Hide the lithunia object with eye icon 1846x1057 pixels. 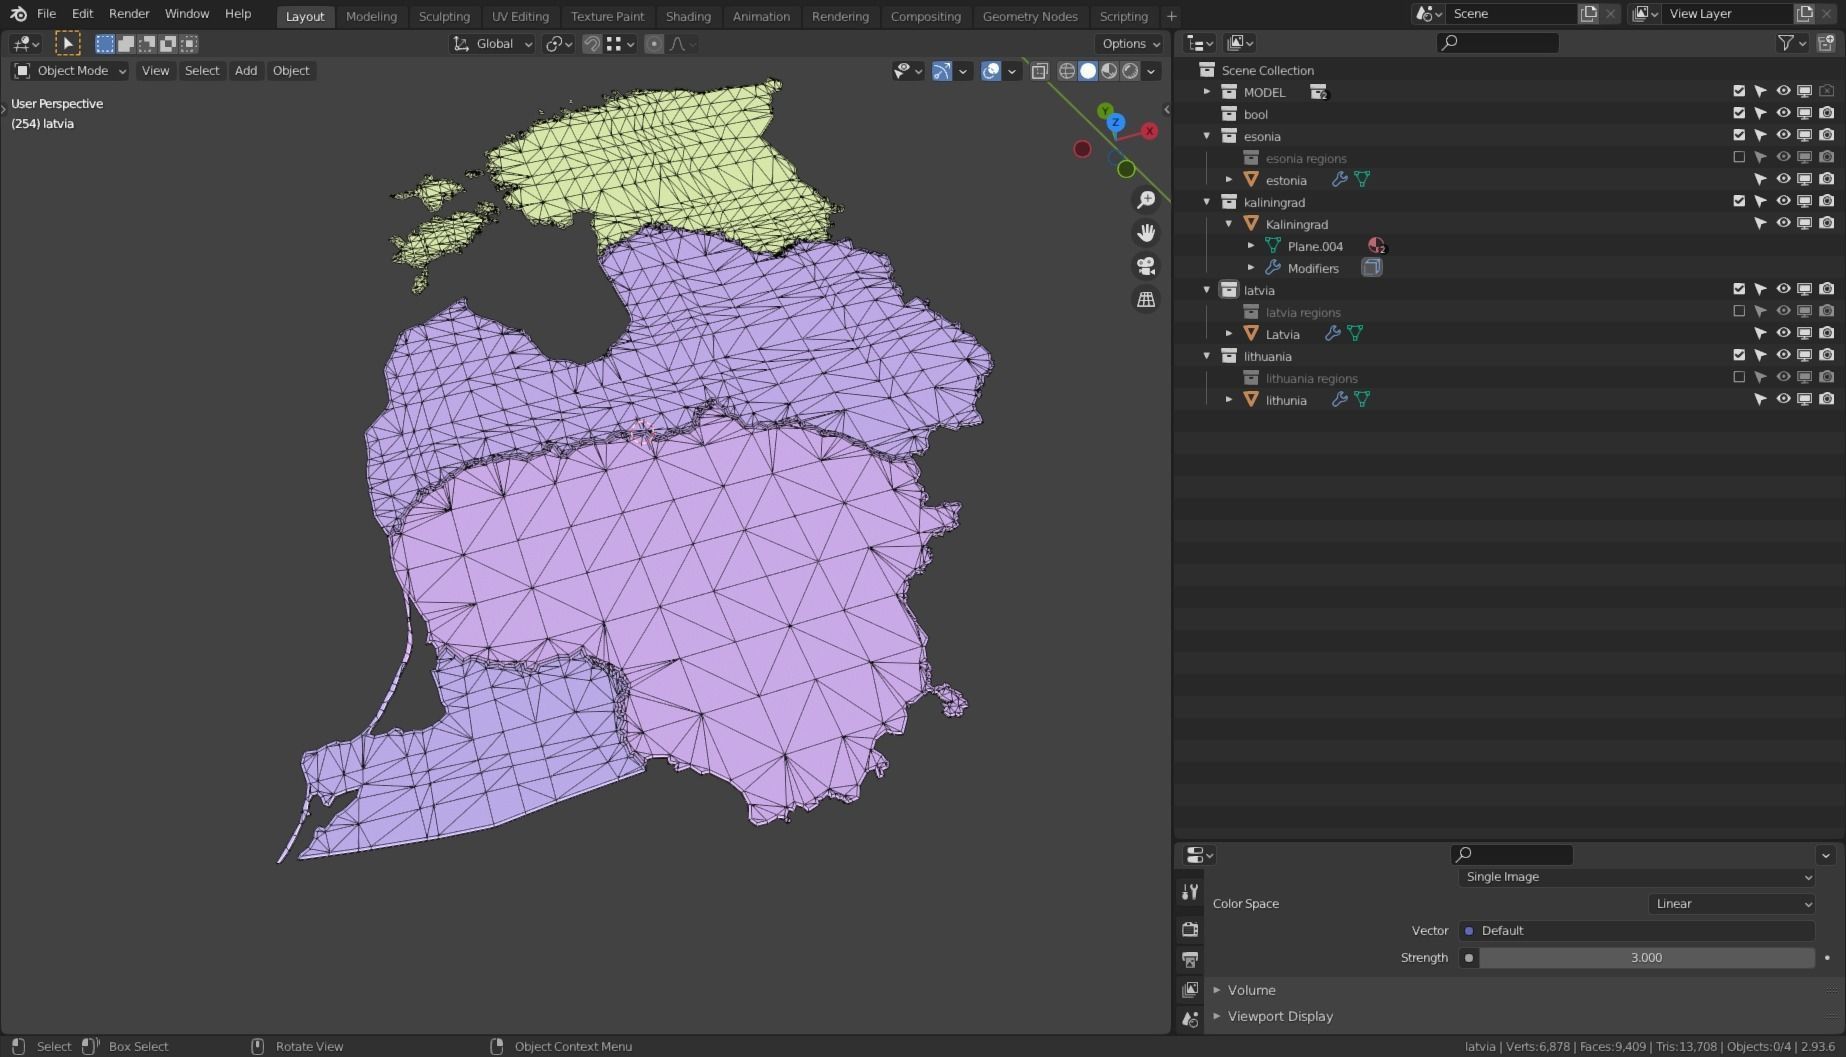(x=1783, y=400)
